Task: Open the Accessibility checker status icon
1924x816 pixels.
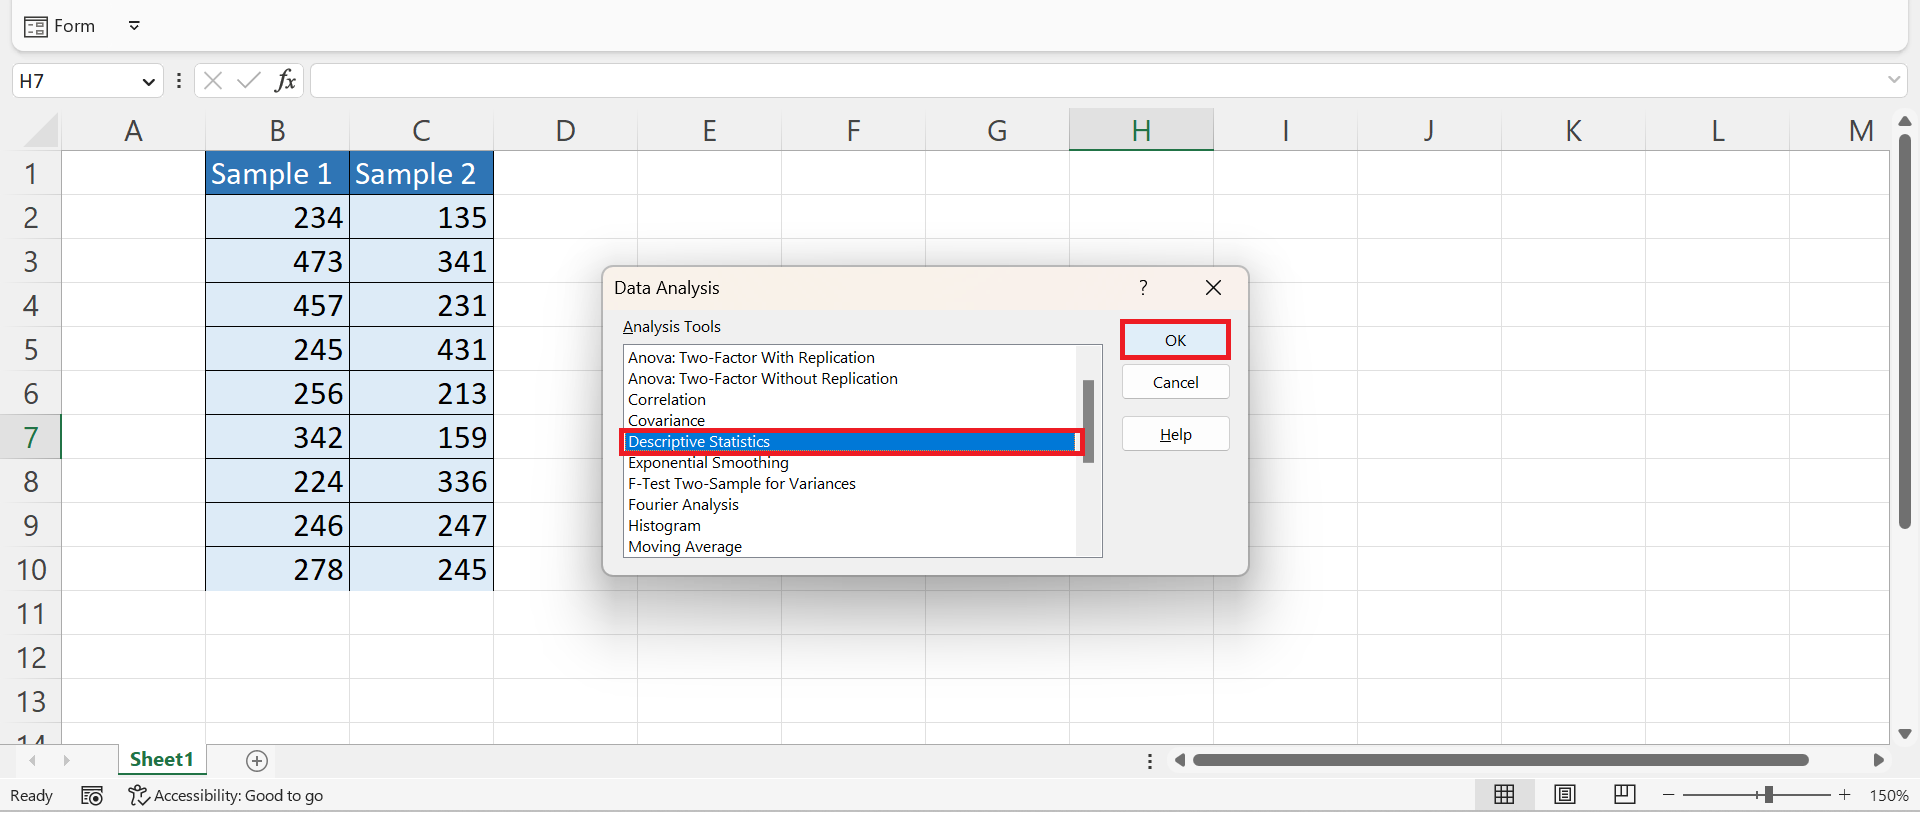Action: coord(138,796)
